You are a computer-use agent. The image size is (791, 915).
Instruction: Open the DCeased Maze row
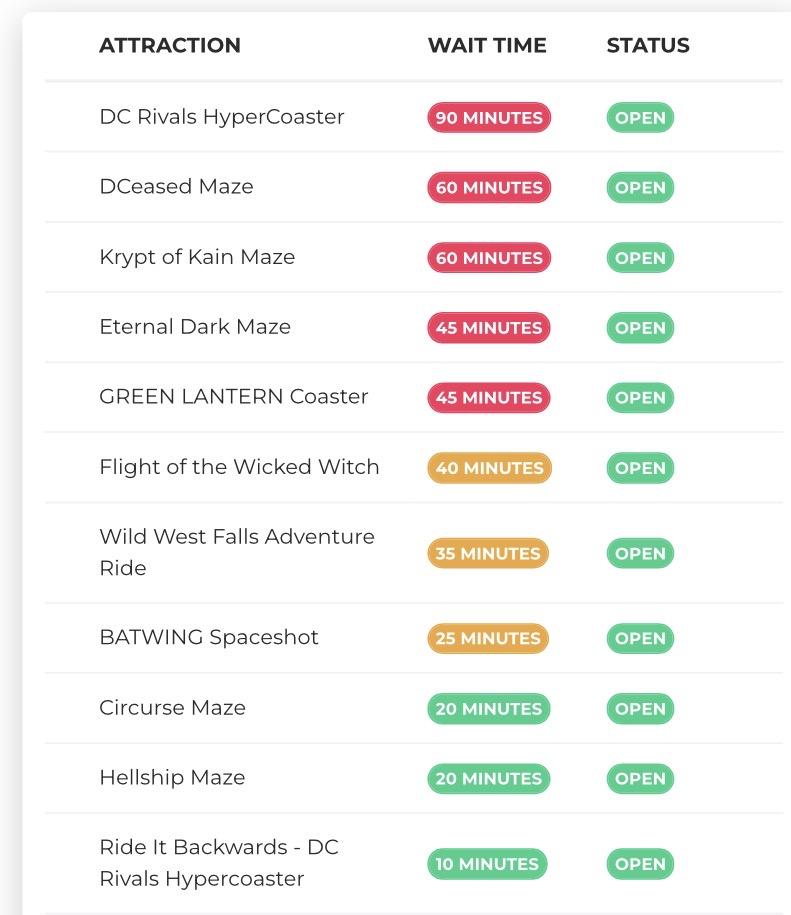(177, 187)
